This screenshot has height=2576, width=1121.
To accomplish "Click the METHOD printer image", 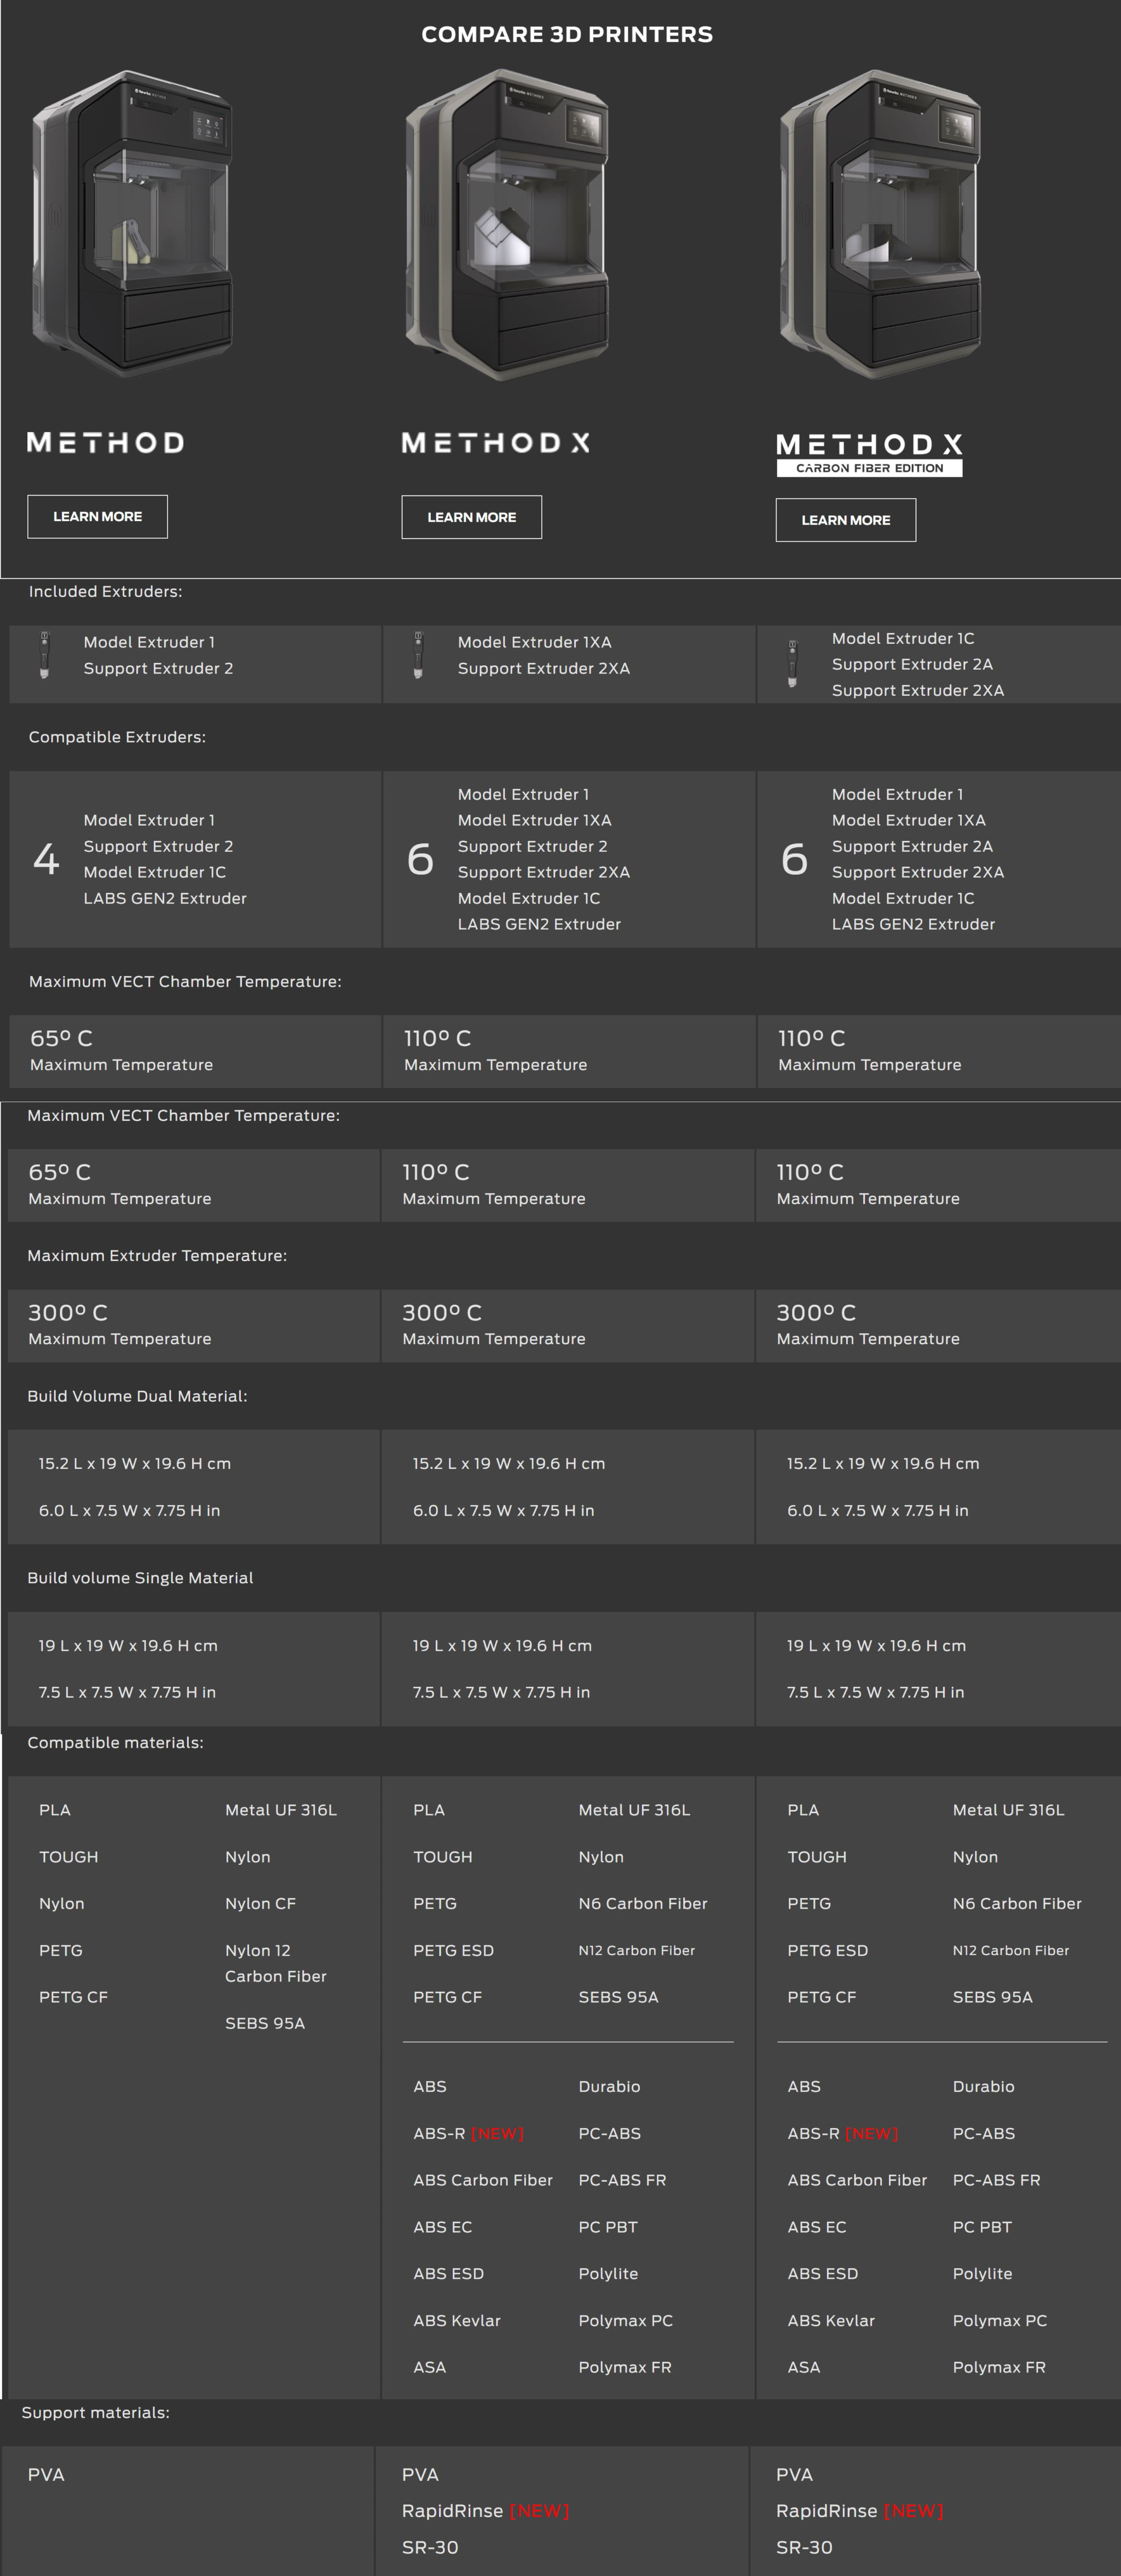I will [x=132, y=224].
